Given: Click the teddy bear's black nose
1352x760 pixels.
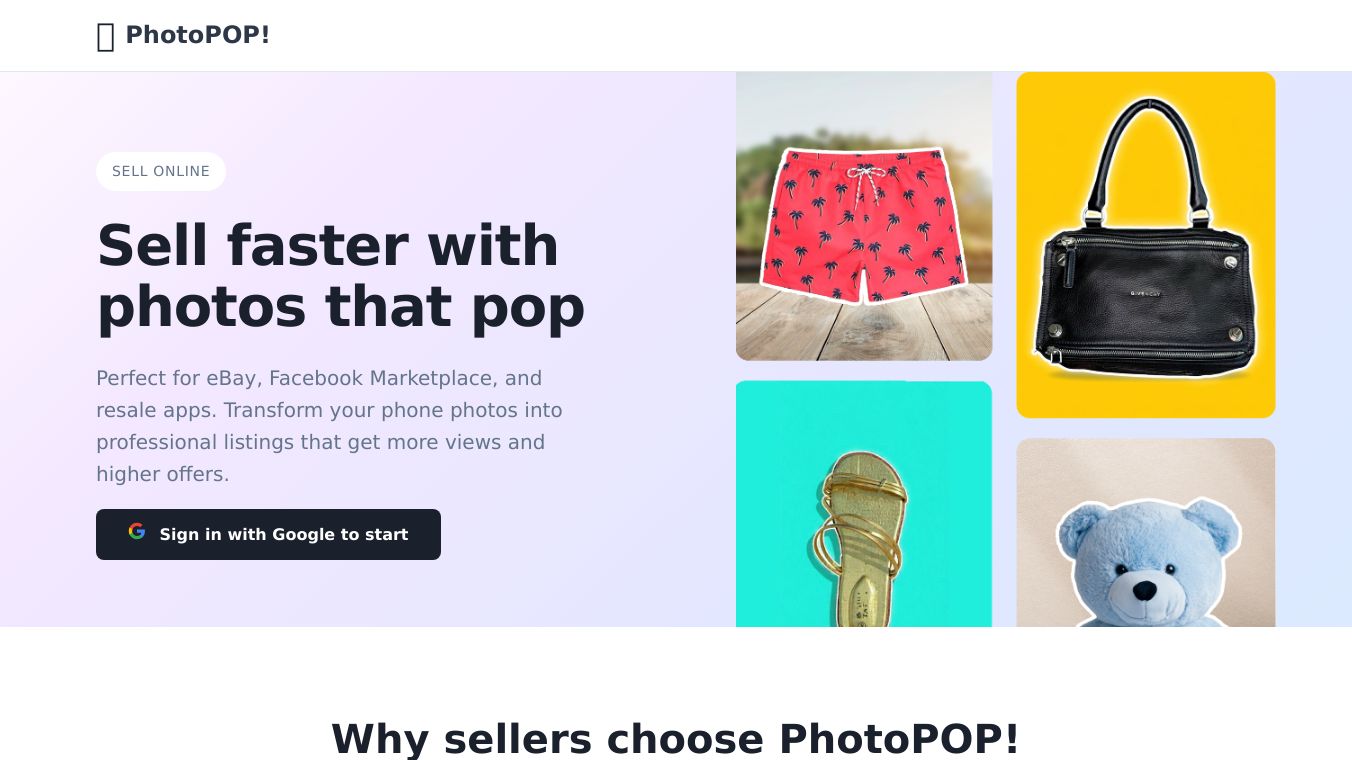Looking at the screenshot, I should click(1145, 590).
